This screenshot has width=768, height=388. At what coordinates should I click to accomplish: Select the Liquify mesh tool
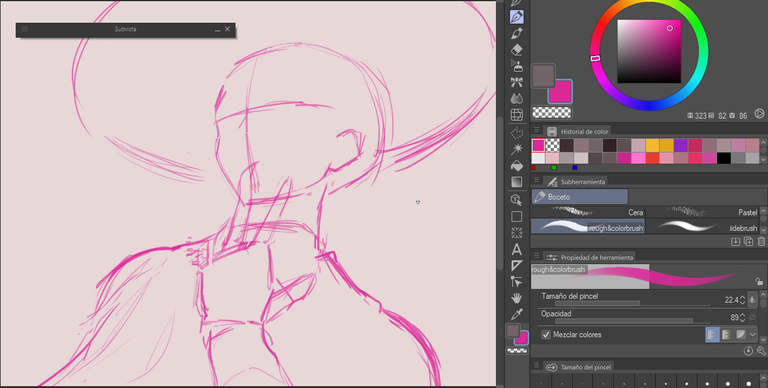coord(516,115)
